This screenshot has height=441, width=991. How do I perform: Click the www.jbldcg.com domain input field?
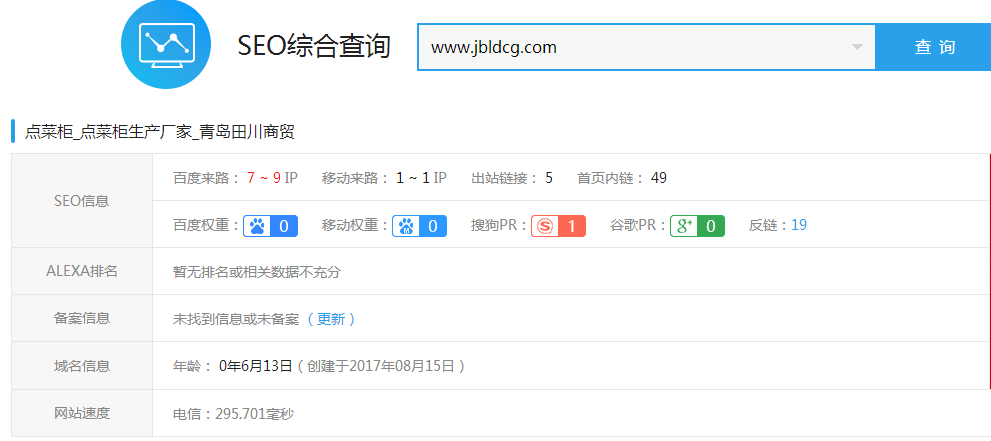630,47
